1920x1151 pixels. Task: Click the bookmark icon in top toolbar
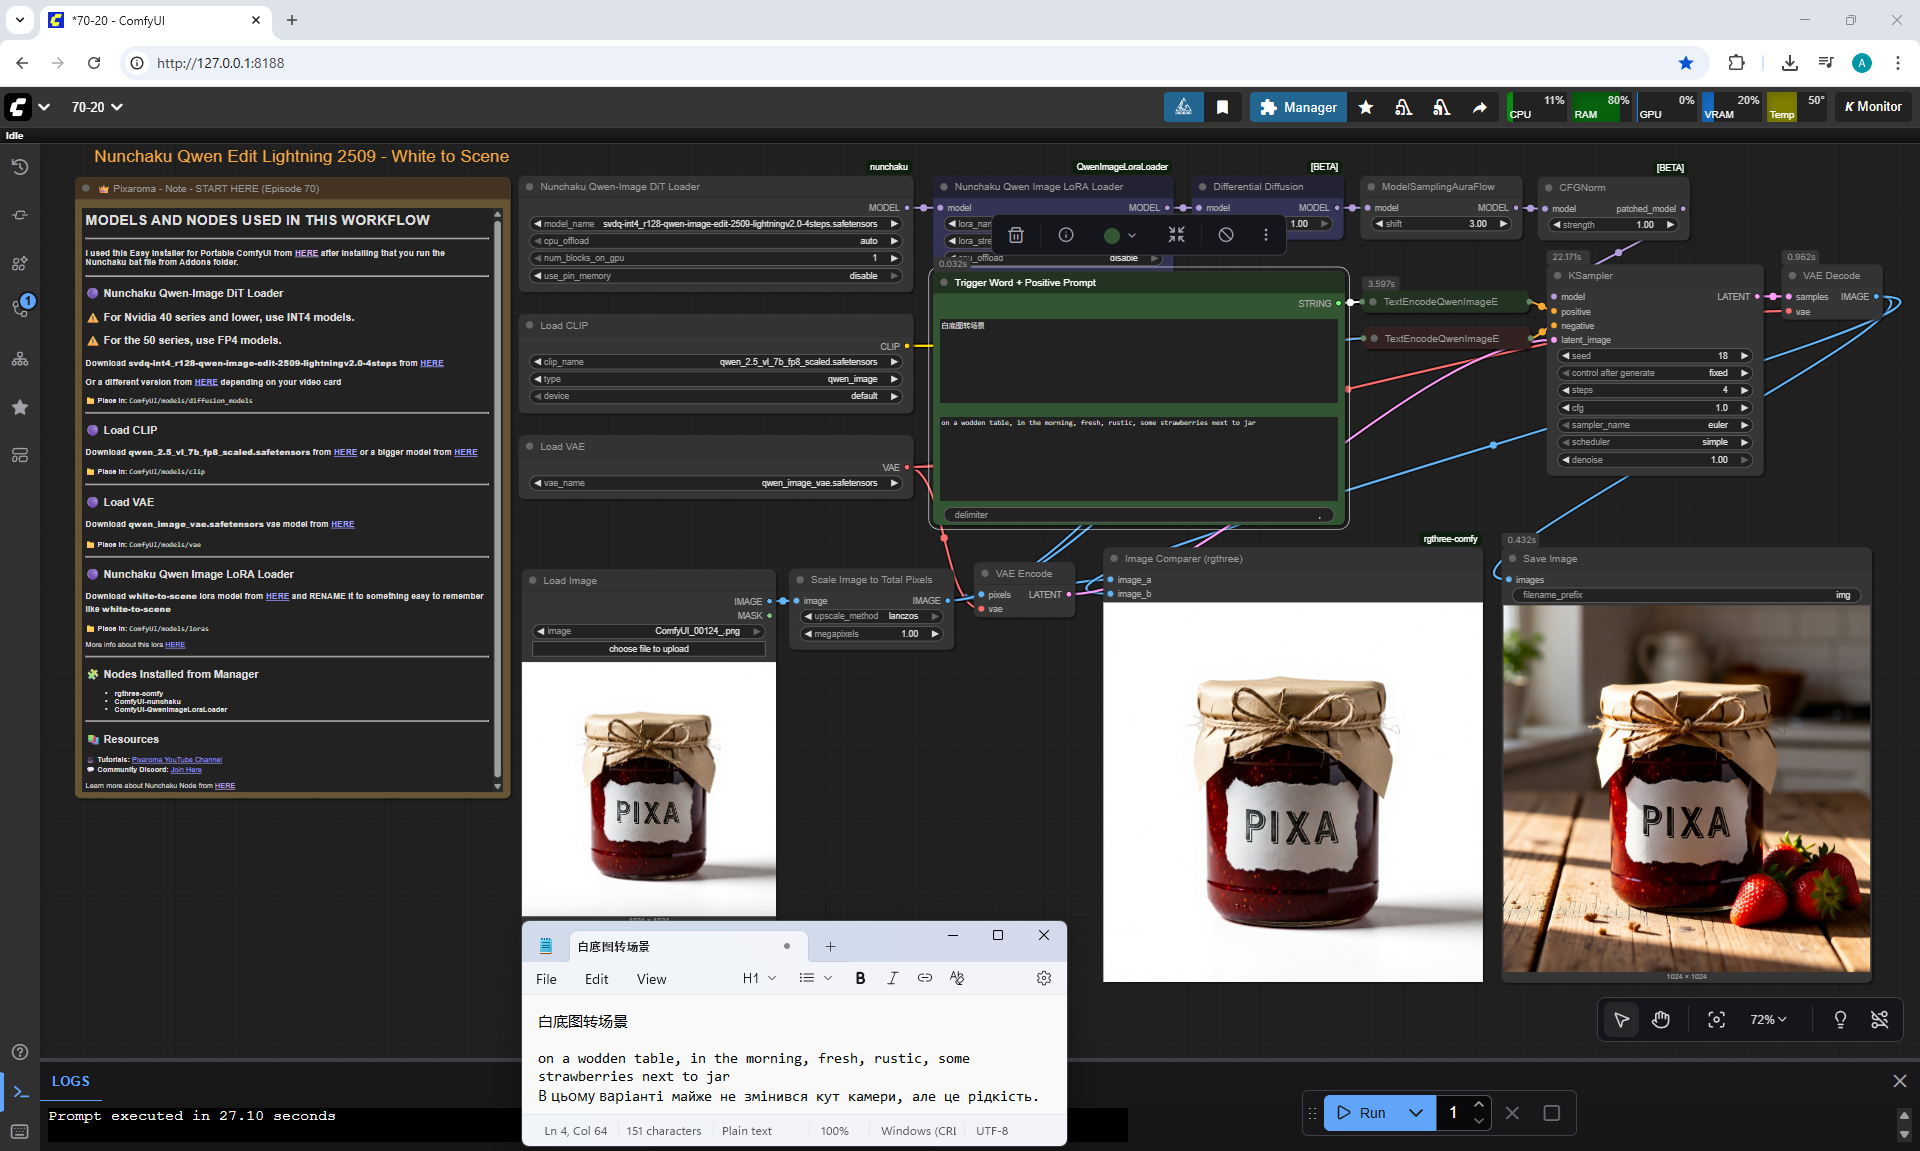(x=1222, y=107)
